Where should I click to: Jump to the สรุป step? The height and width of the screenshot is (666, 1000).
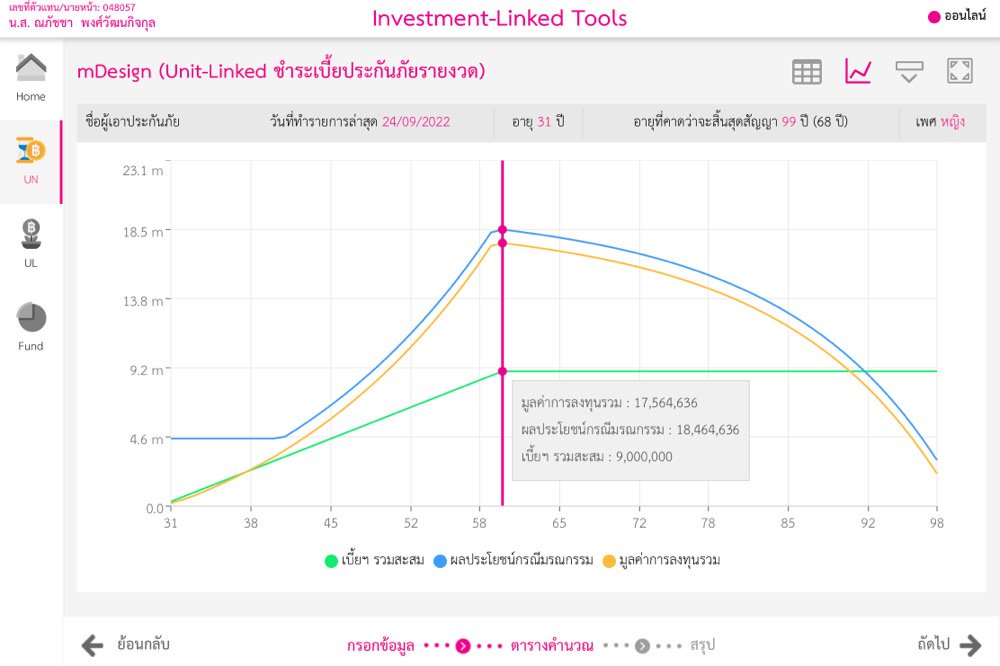click(x=702, y=645)
